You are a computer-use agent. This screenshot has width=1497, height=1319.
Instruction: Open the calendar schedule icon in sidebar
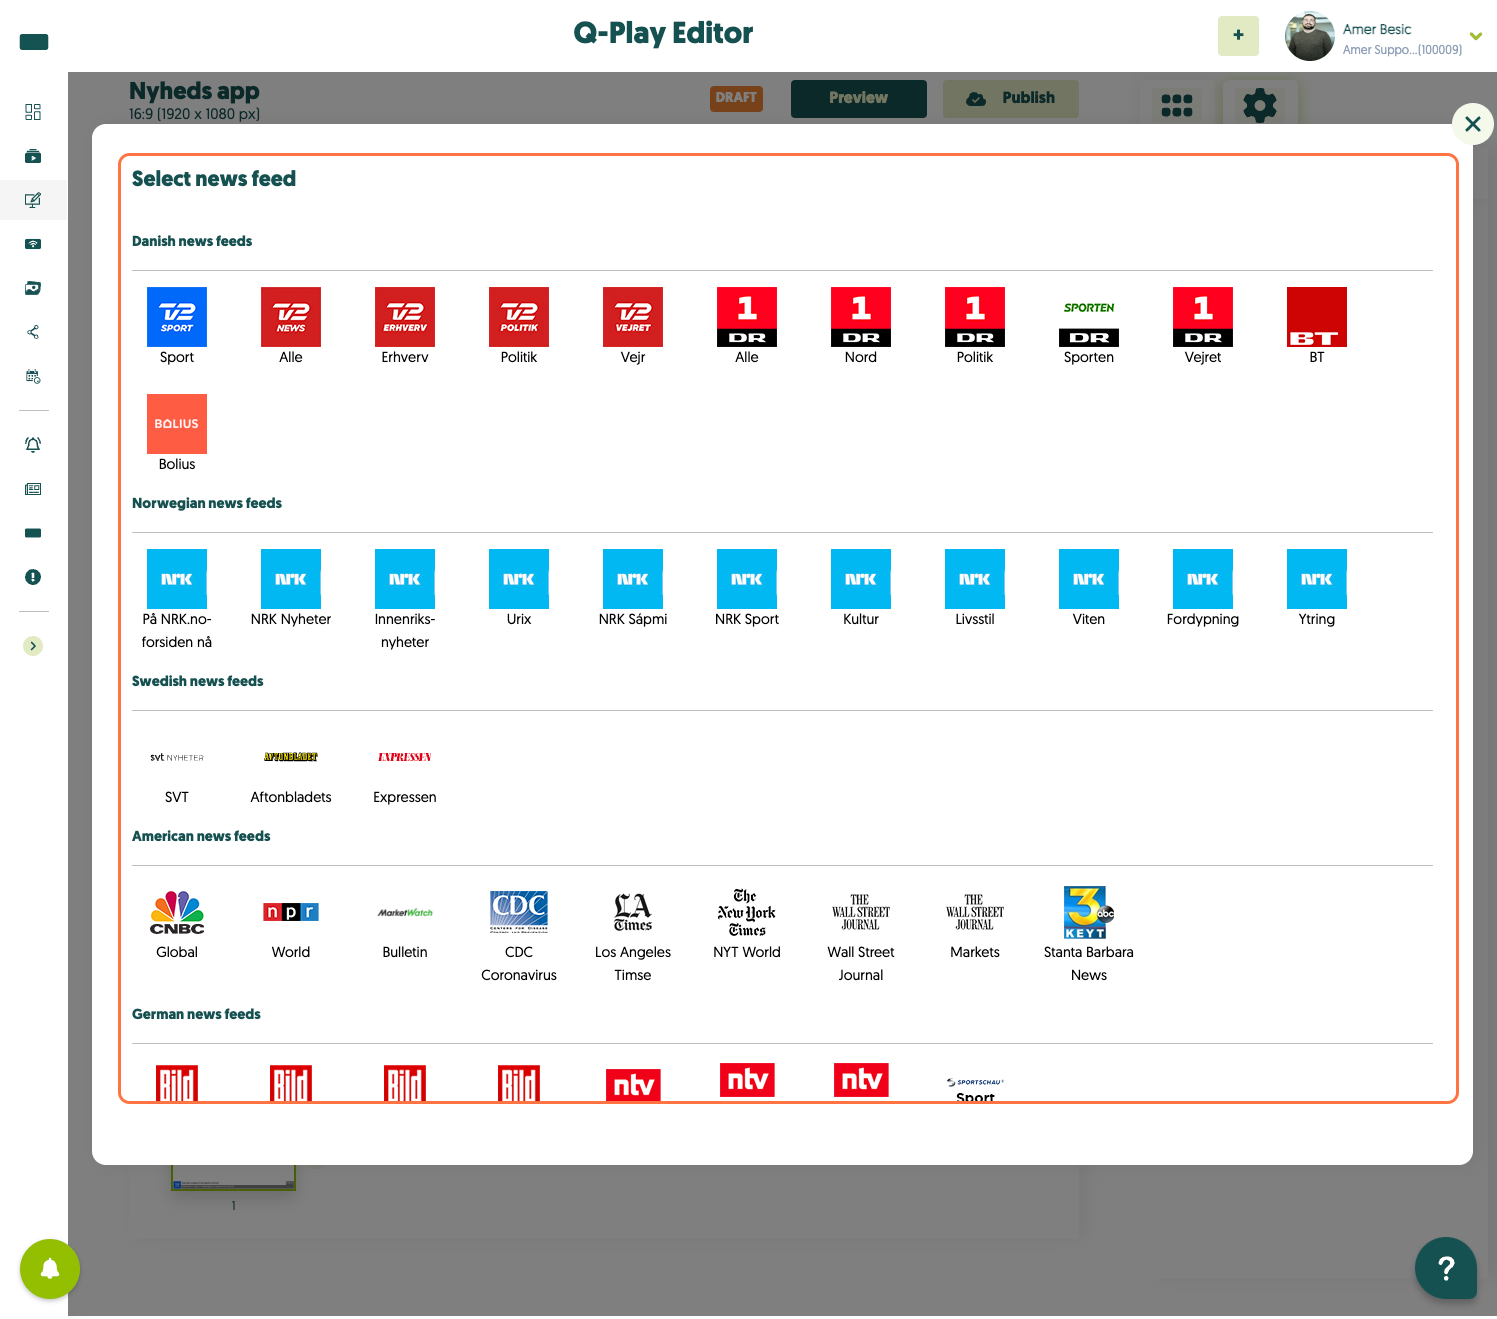pos(33,376)
